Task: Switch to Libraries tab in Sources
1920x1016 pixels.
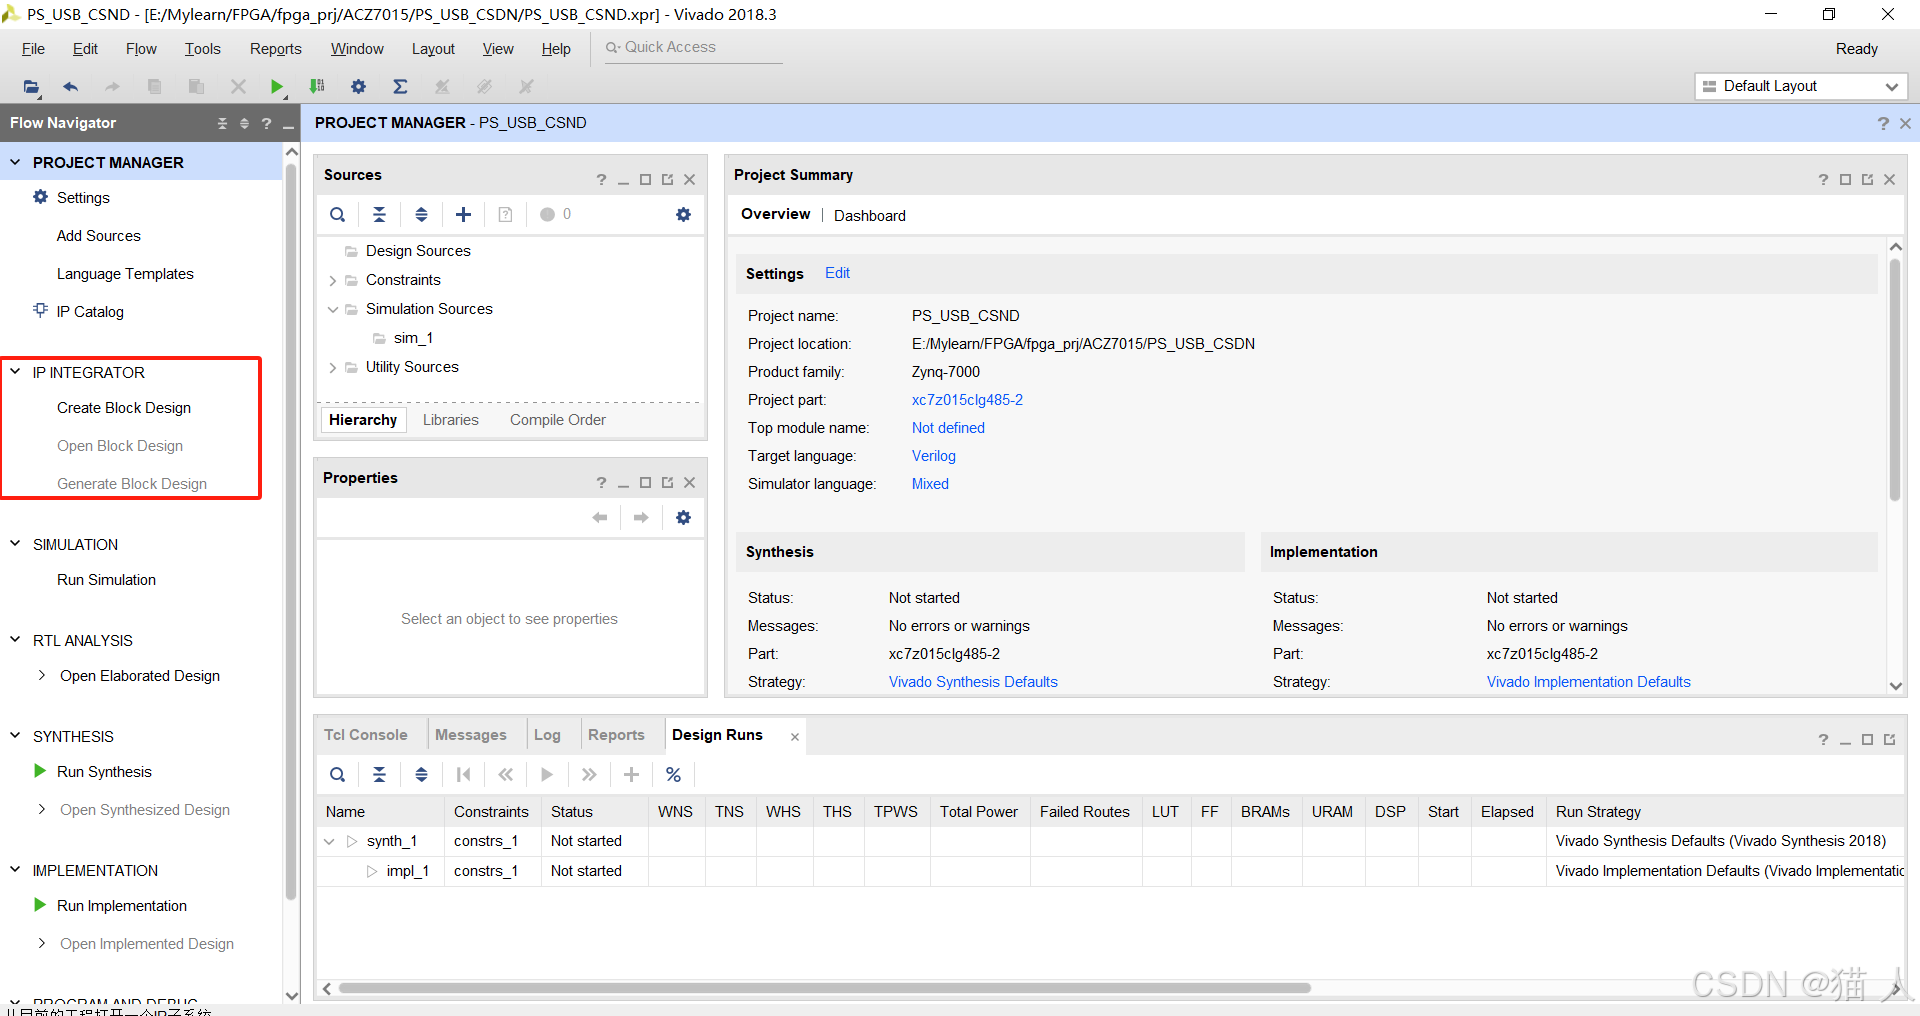Action: coord(451,420)
